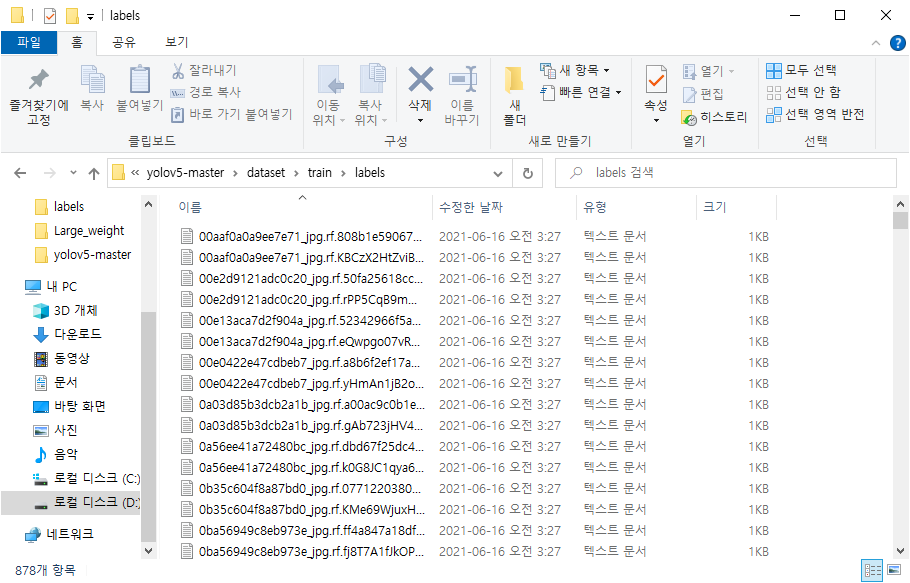Viewport: 910px width, 583px height.
Task: Sort by 수정한 날짜 column header
Action: coord(504,207)
